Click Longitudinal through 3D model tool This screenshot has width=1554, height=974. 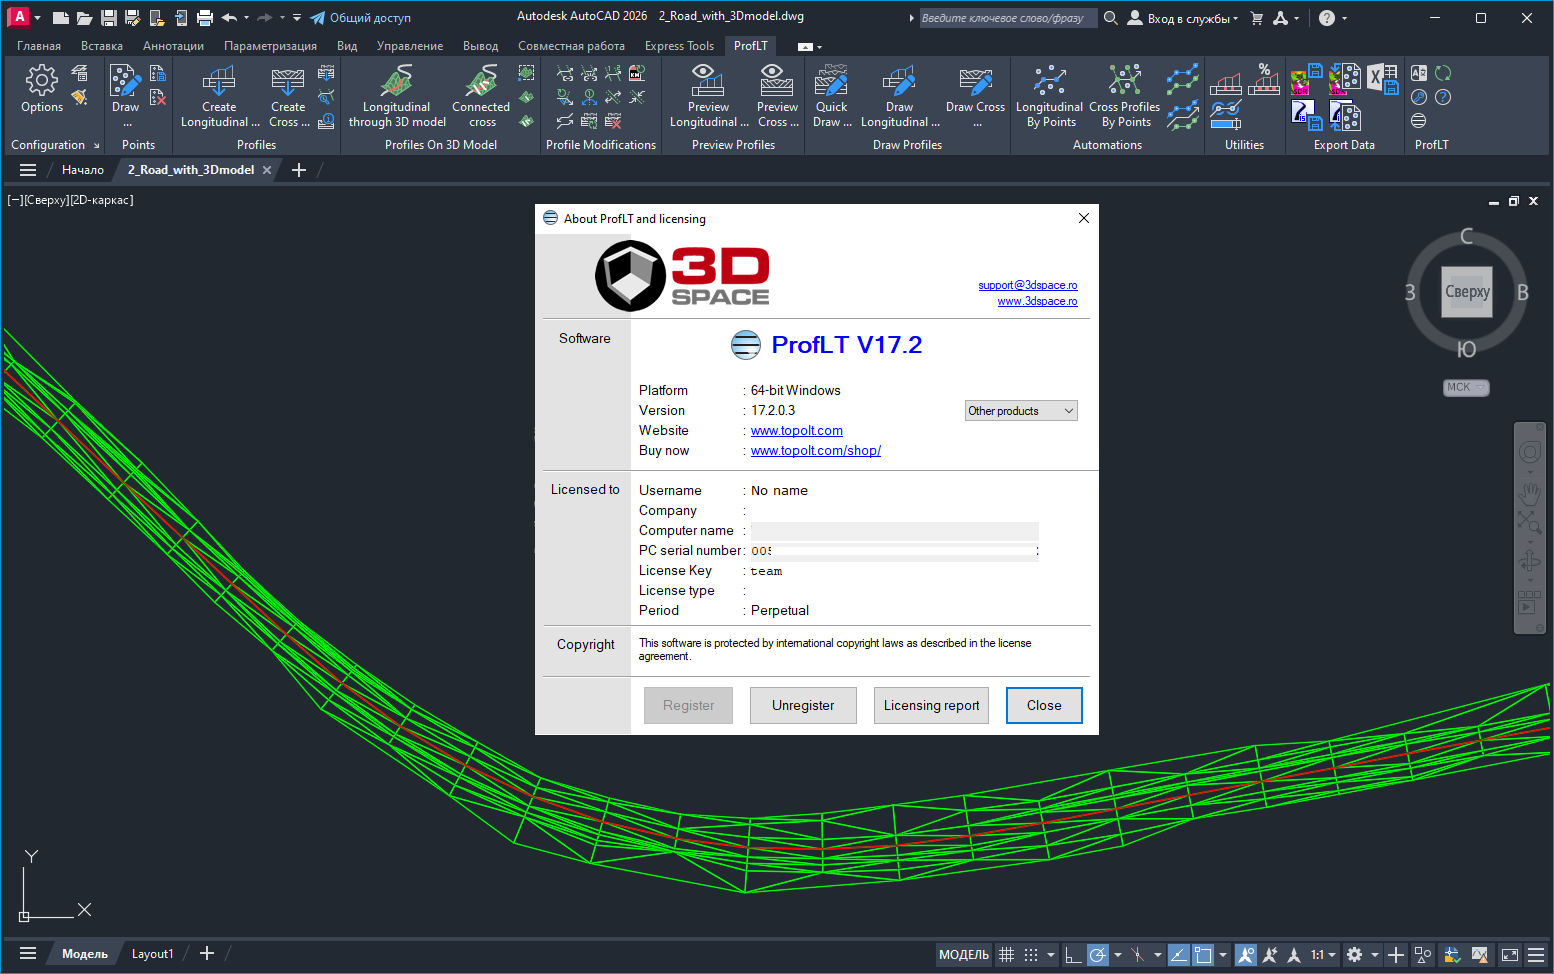396,95
